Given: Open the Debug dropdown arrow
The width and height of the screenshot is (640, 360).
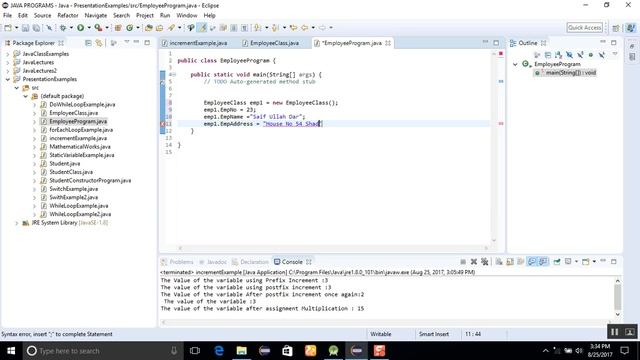Looking at the screenshot, I should coord(71,28).
